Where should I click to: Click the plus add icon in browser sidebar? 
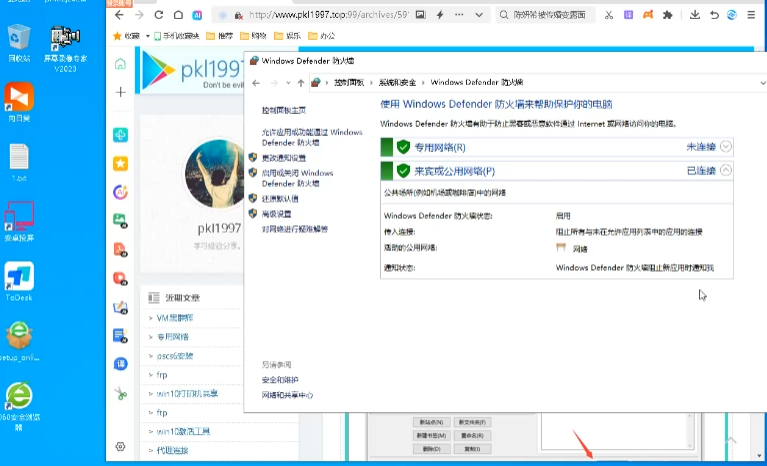(120, 92)
